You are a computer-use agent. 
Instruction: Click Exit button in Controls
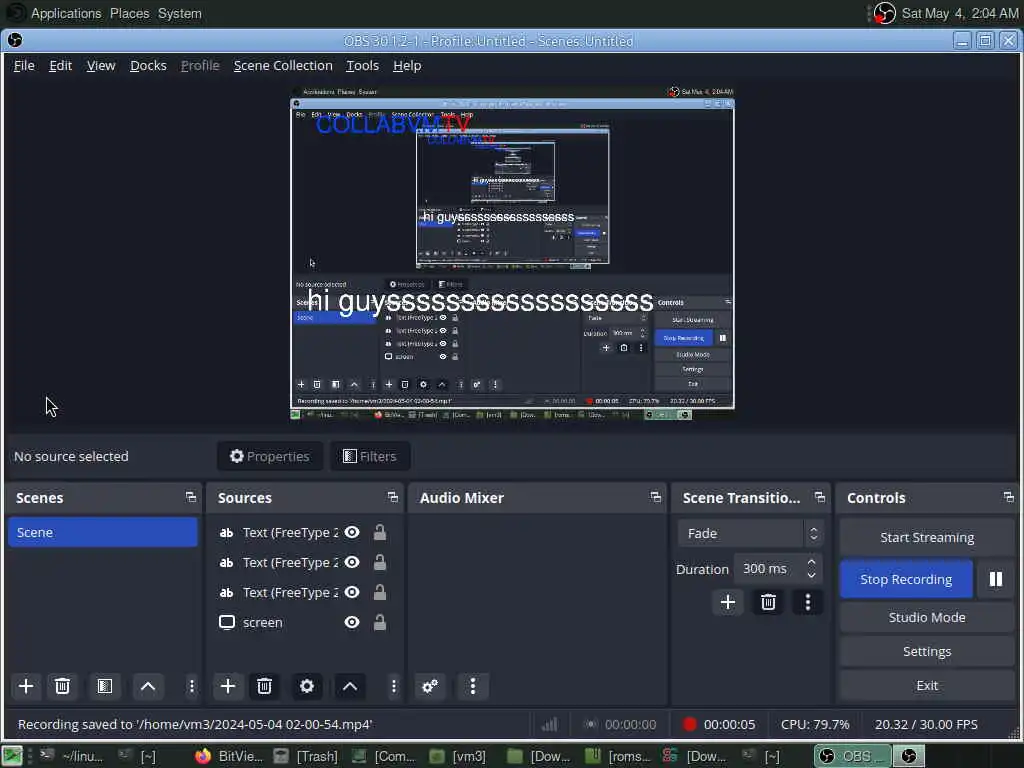pyautogui.click(x=927, y=685)
